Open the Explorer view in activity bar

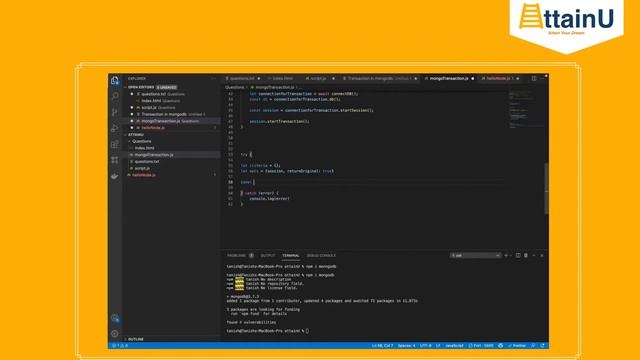(115, 80)
